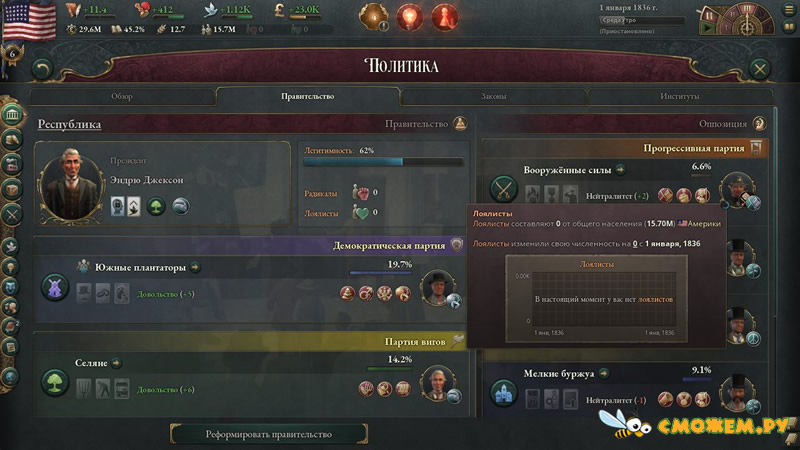Open the red chess pawn icon at top

point(444,17)
